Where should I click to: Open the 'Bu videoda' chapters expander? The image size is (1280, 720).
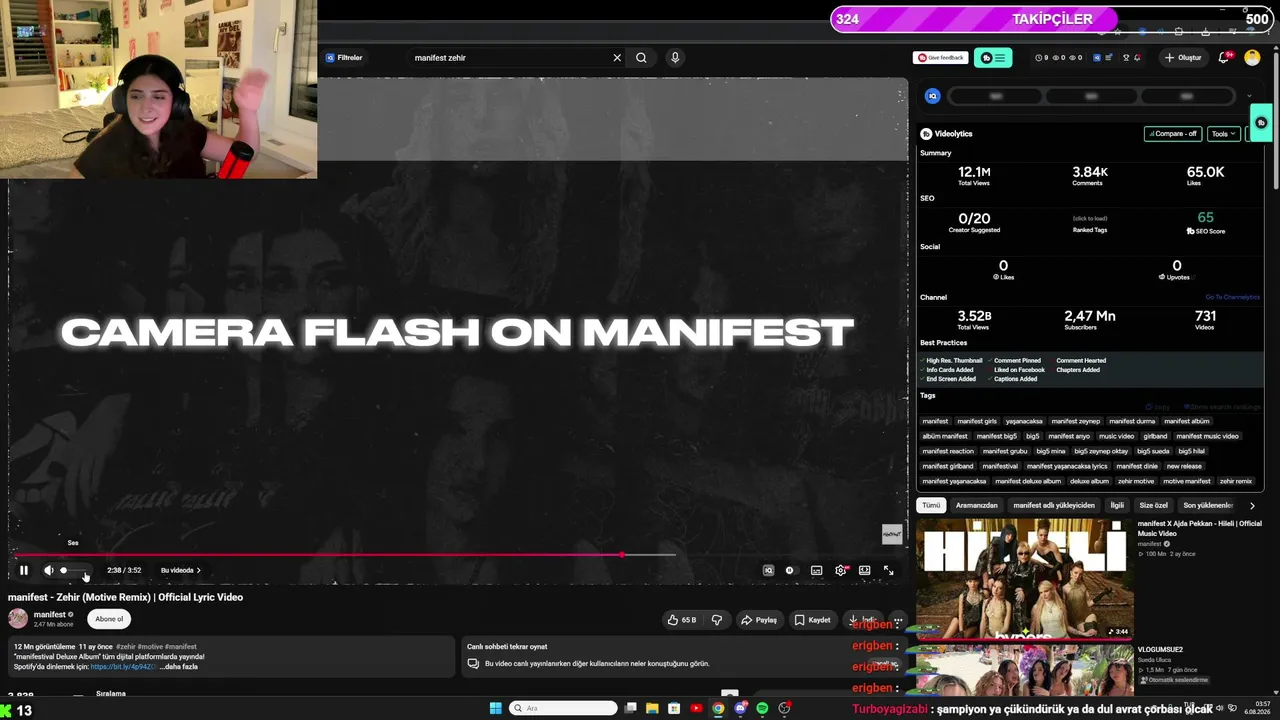[x=181, y=570]
